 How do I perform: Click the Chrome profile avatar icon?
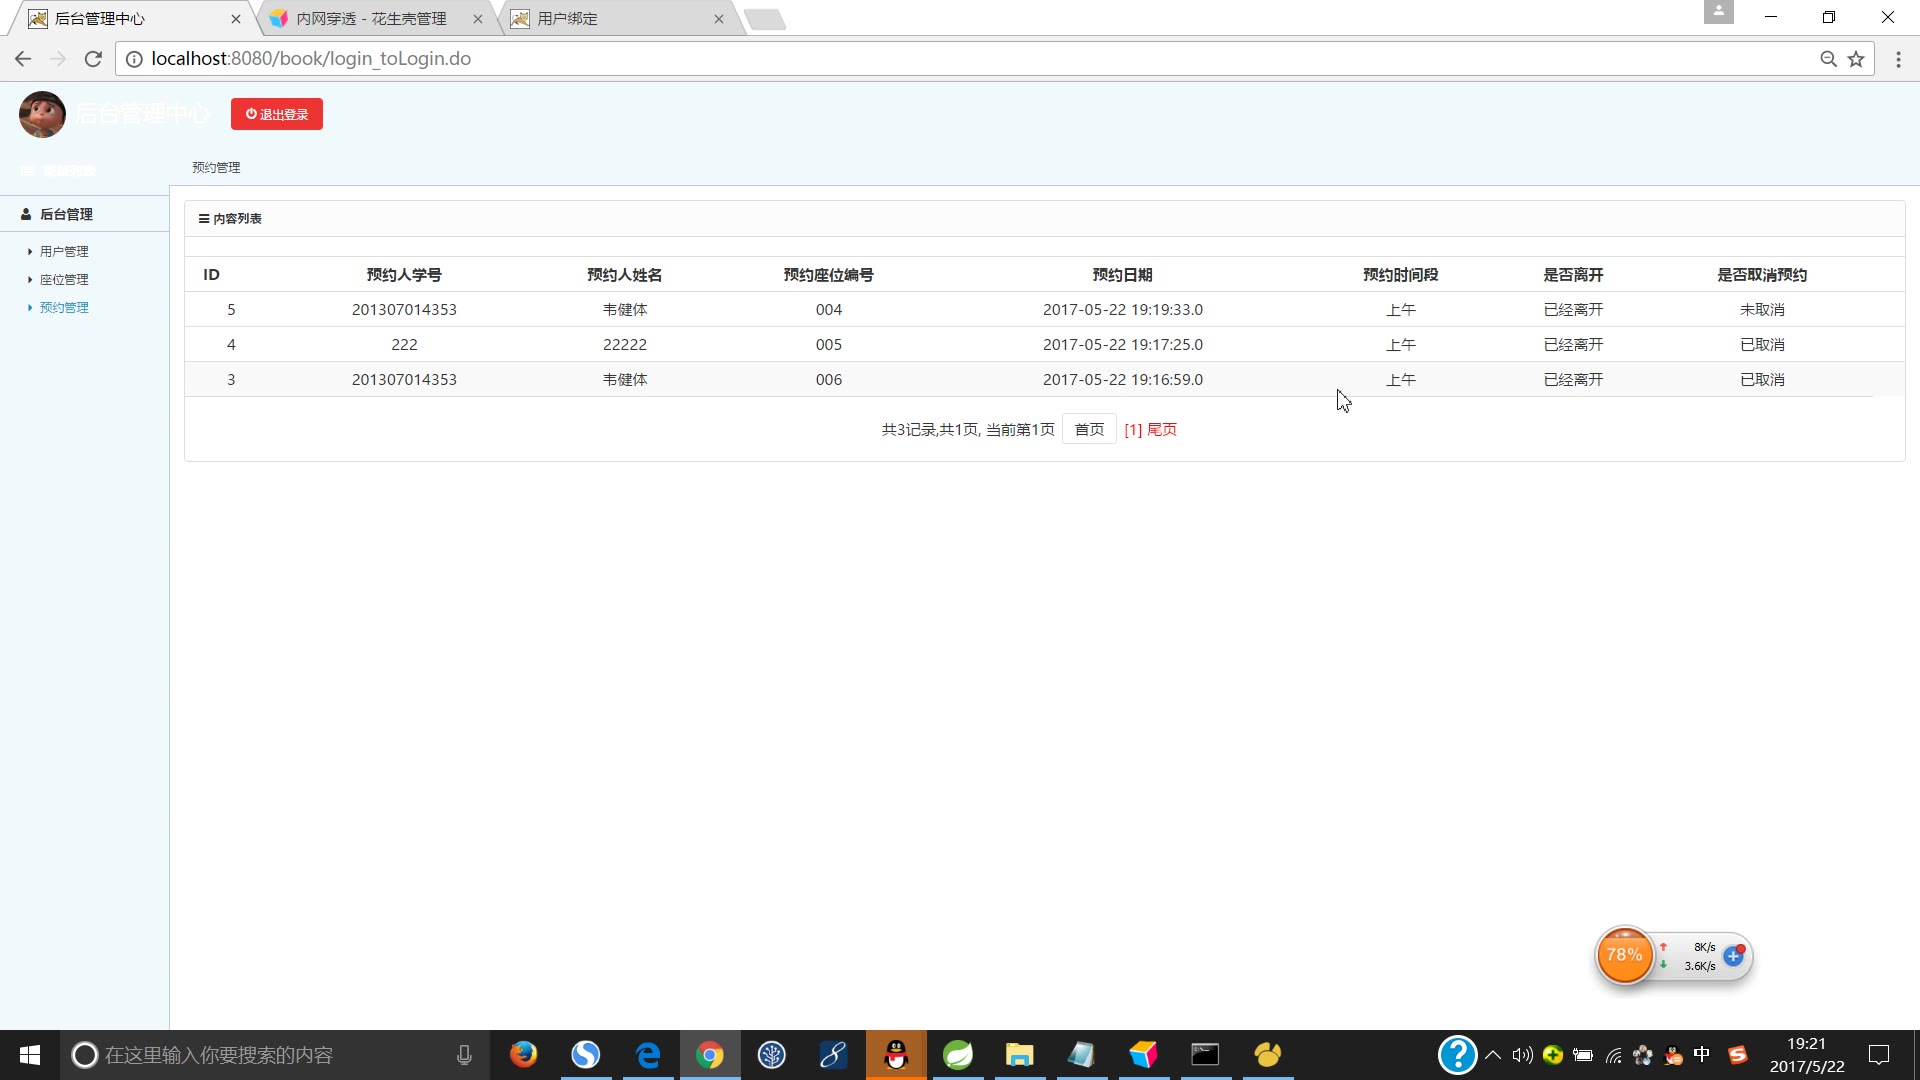[x=1718, y=12]
